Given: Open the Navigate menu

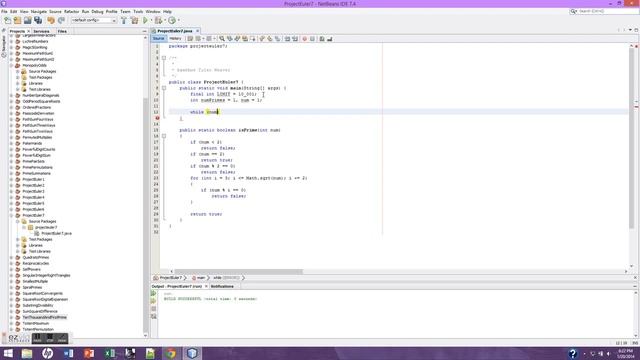Looking at the screenshot, I should (39, 11).
